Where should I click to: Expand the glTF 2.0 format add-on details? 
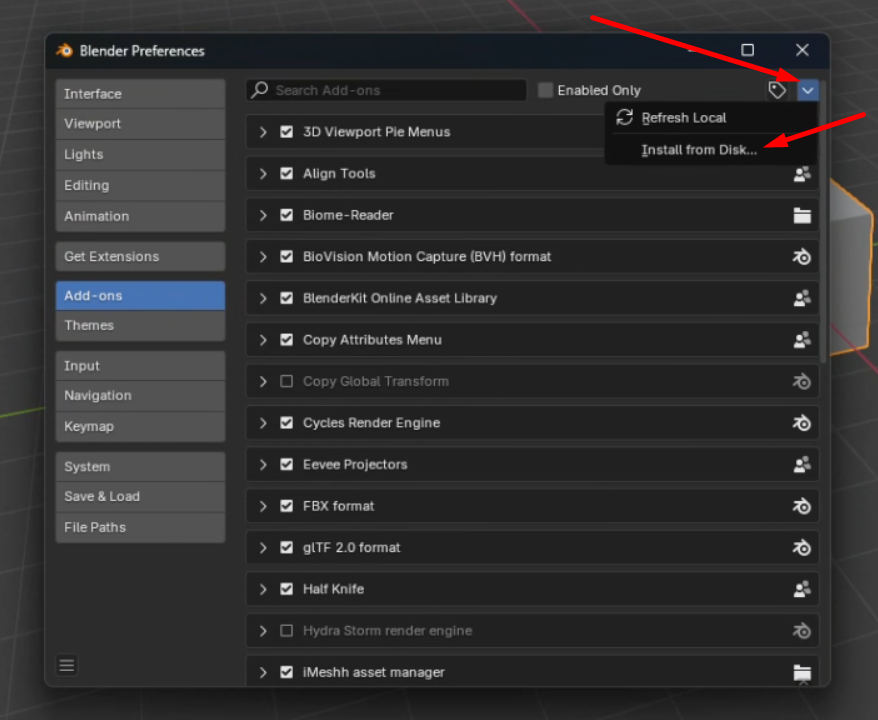tap(263, 548)
